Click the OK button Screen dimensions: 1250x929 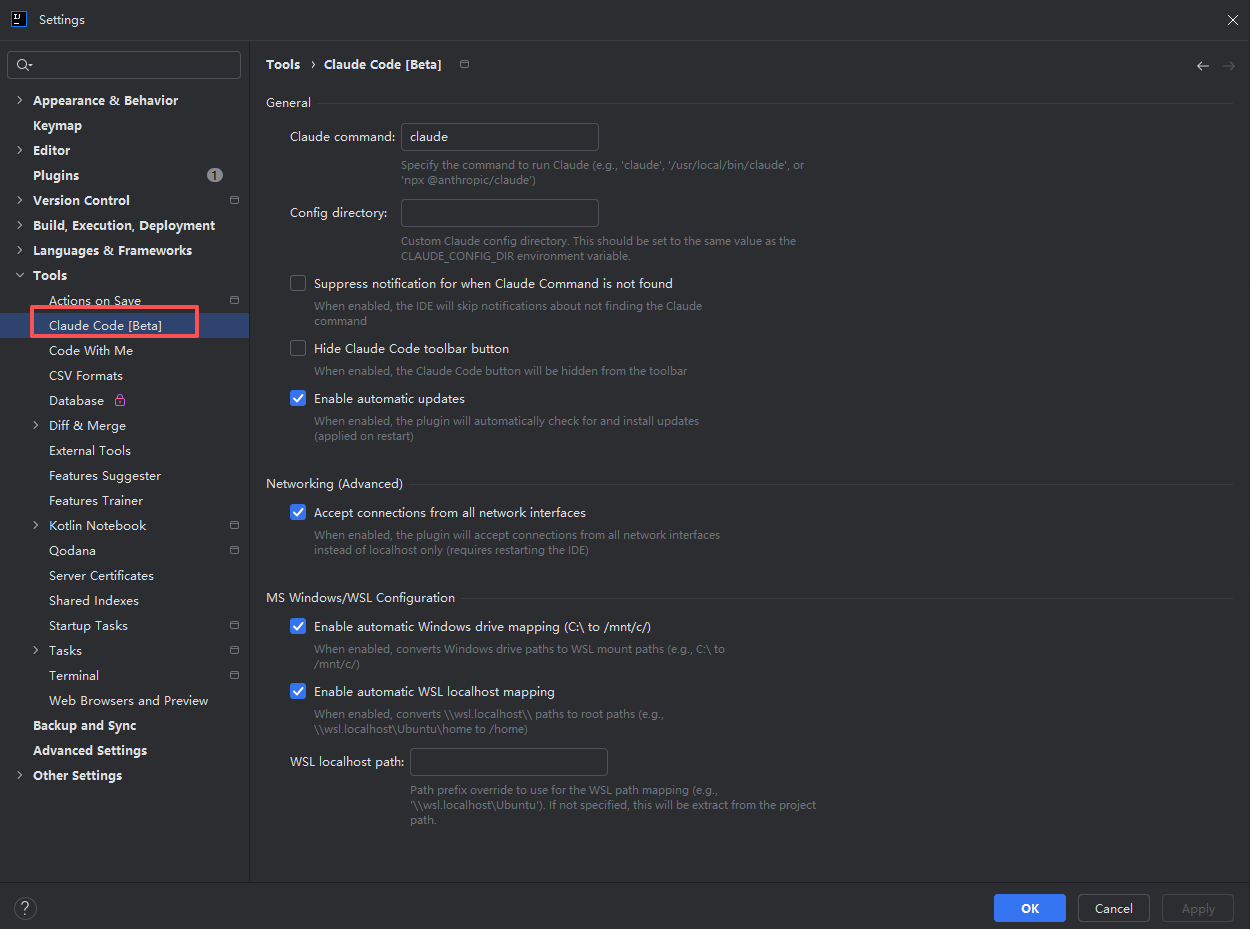[1030, 908]
